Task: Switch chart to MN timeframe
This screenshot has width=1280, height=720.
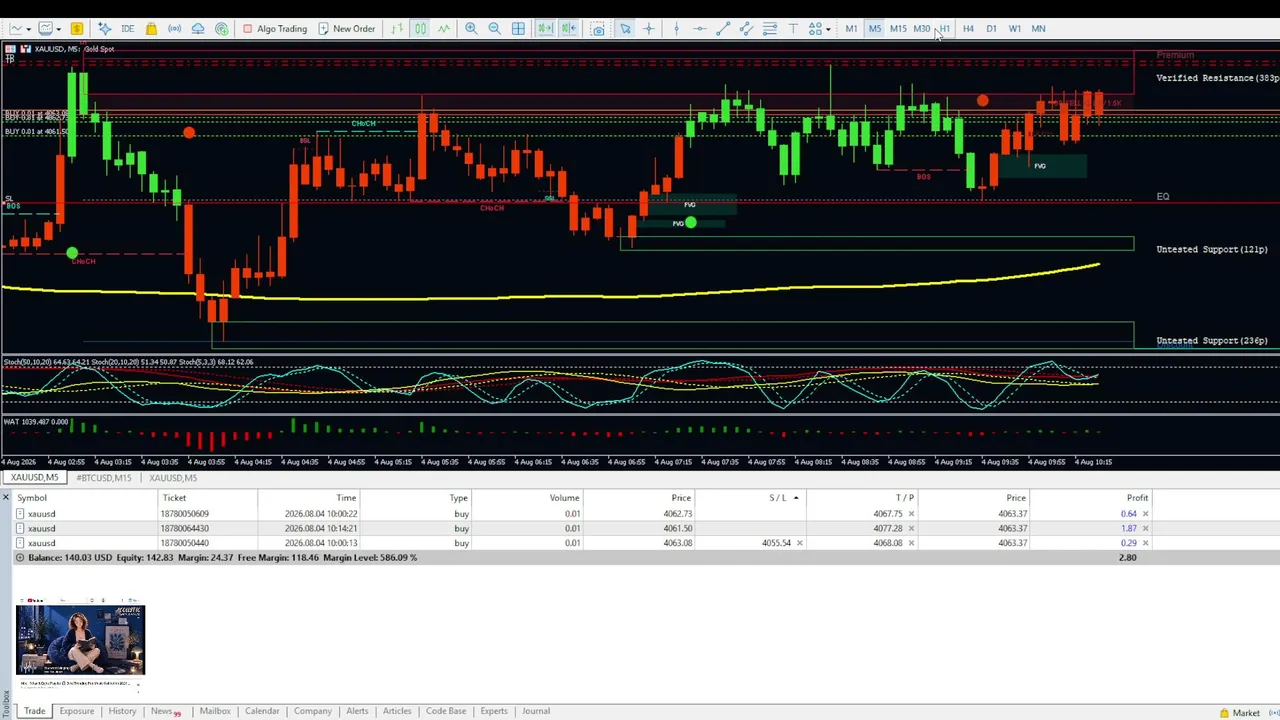Action: (x=1039, y=29)
